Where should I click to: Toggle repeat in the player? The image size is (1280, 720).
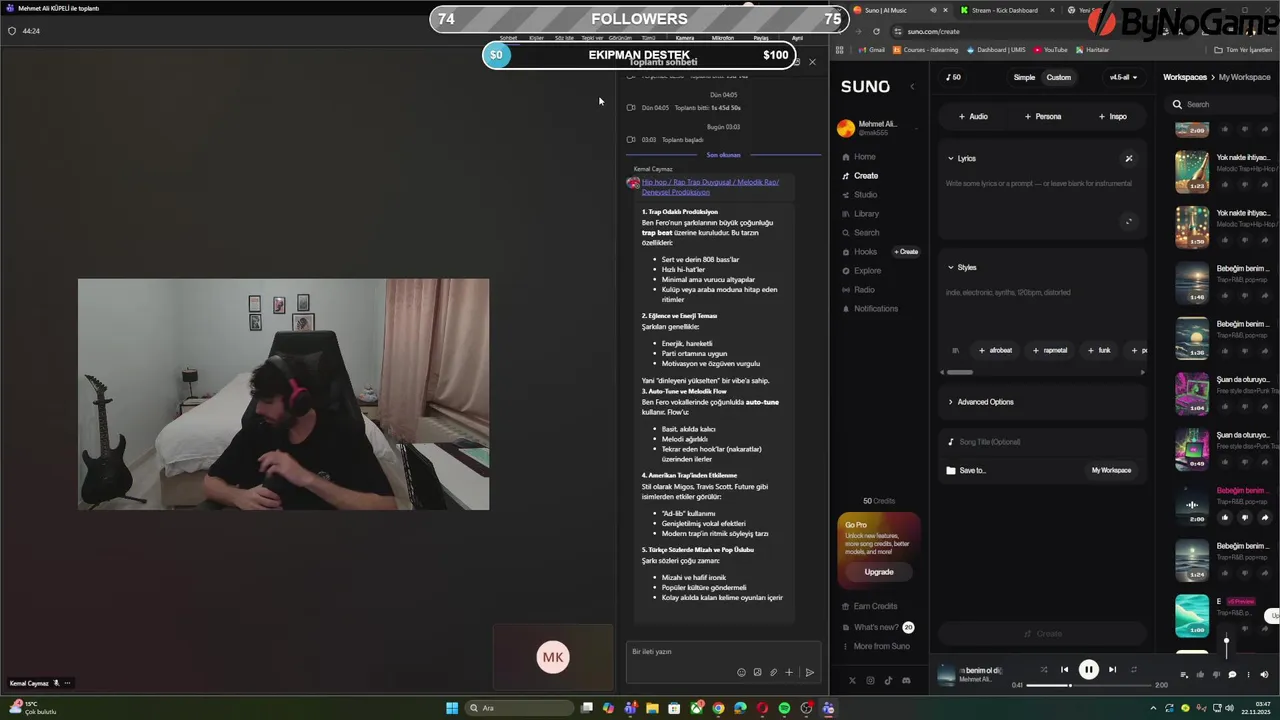point(1134,670)
